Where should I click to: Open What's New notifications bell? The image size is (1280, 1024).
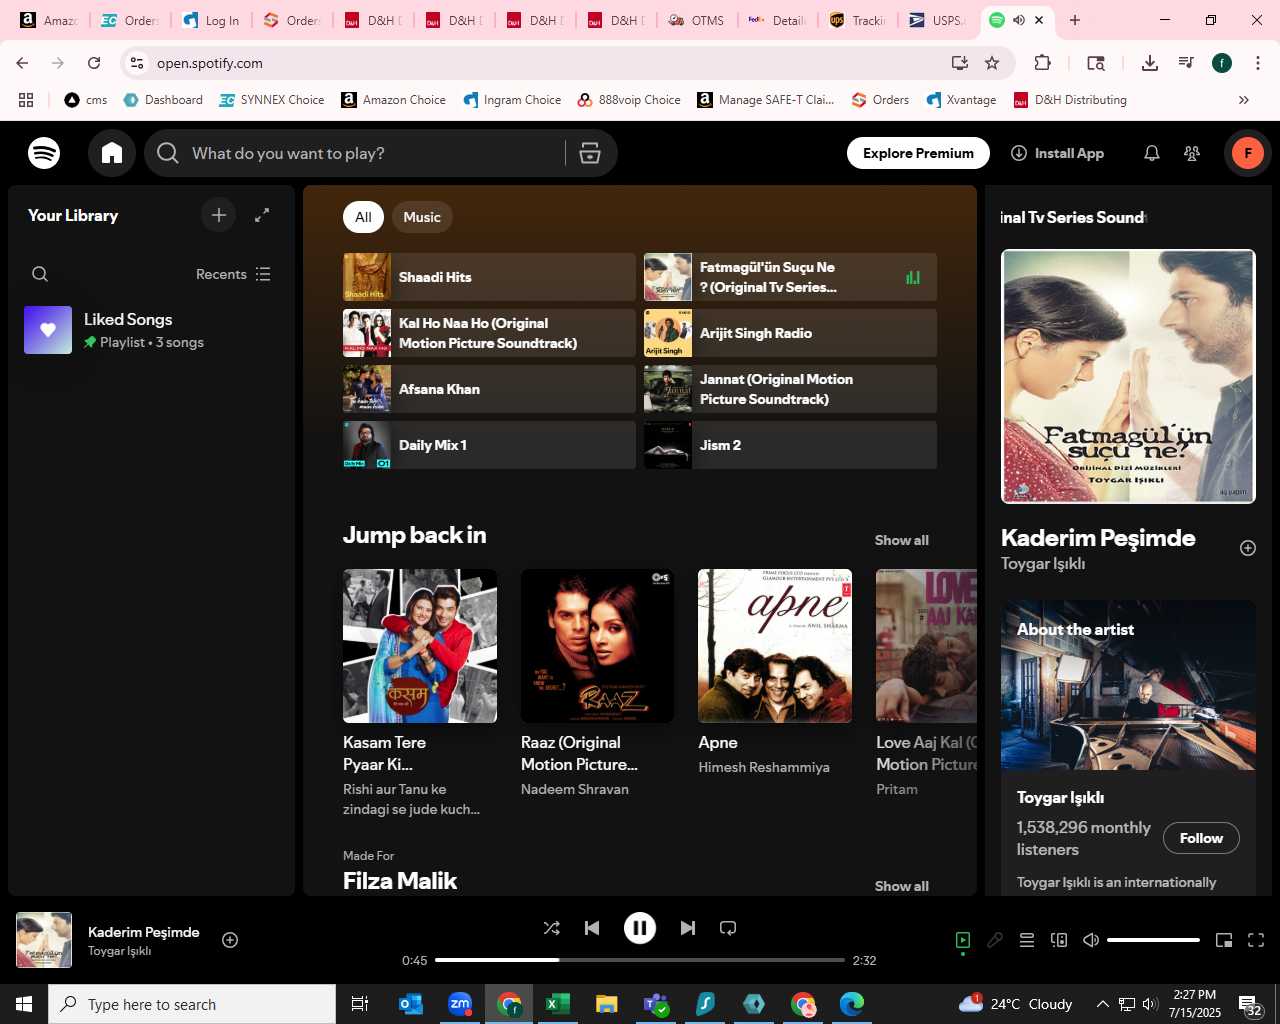pyautogui.click(x=1152, y=153)
